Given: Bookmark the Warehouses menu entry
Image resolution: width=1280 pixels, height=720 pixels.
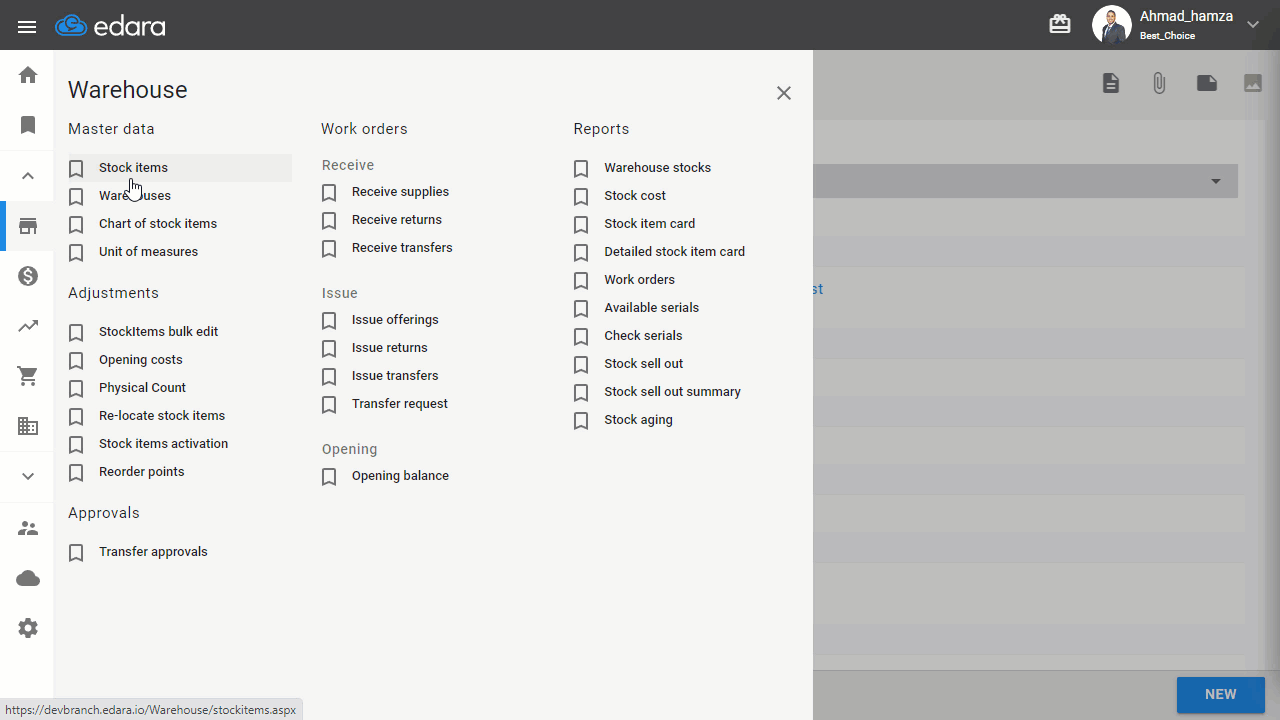Looking at the screenshot, I should click(x=76, y=197).
